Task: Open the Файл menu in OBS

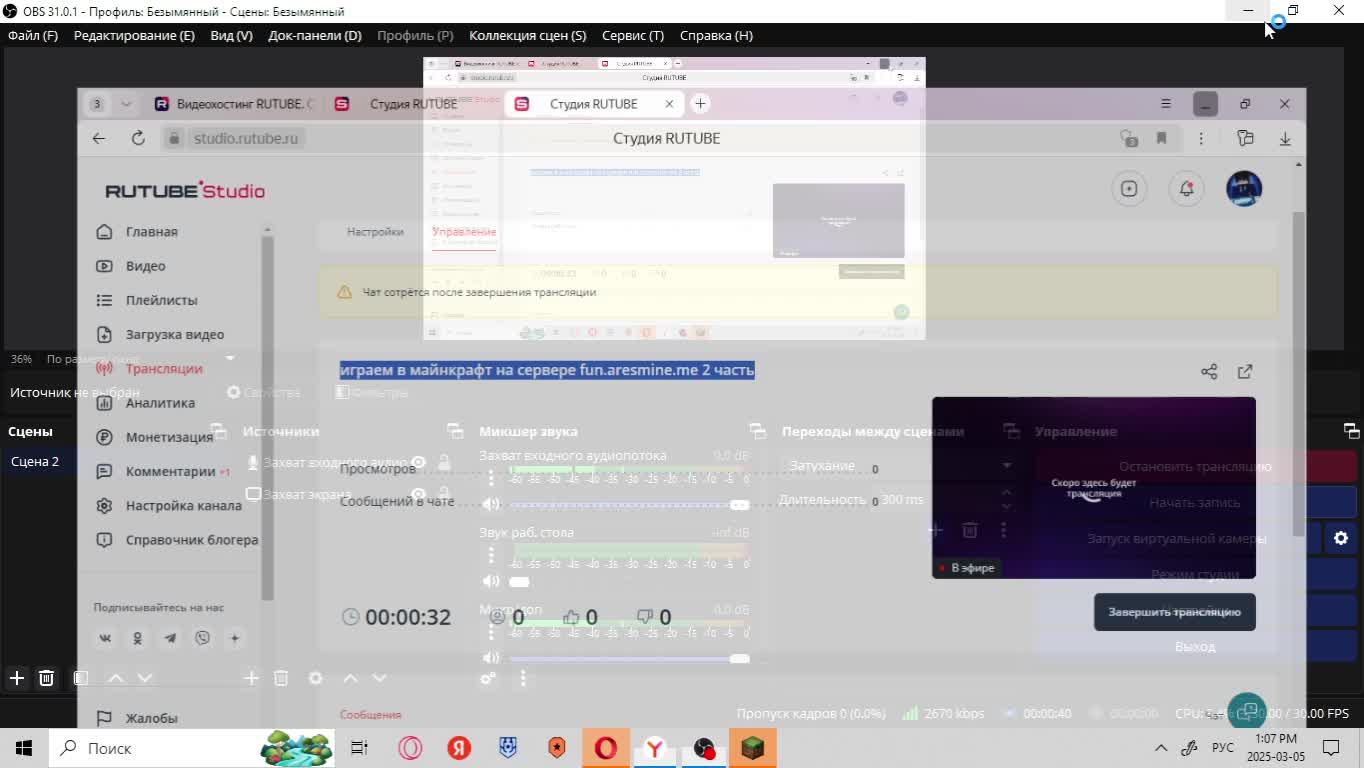Action: 33,35
